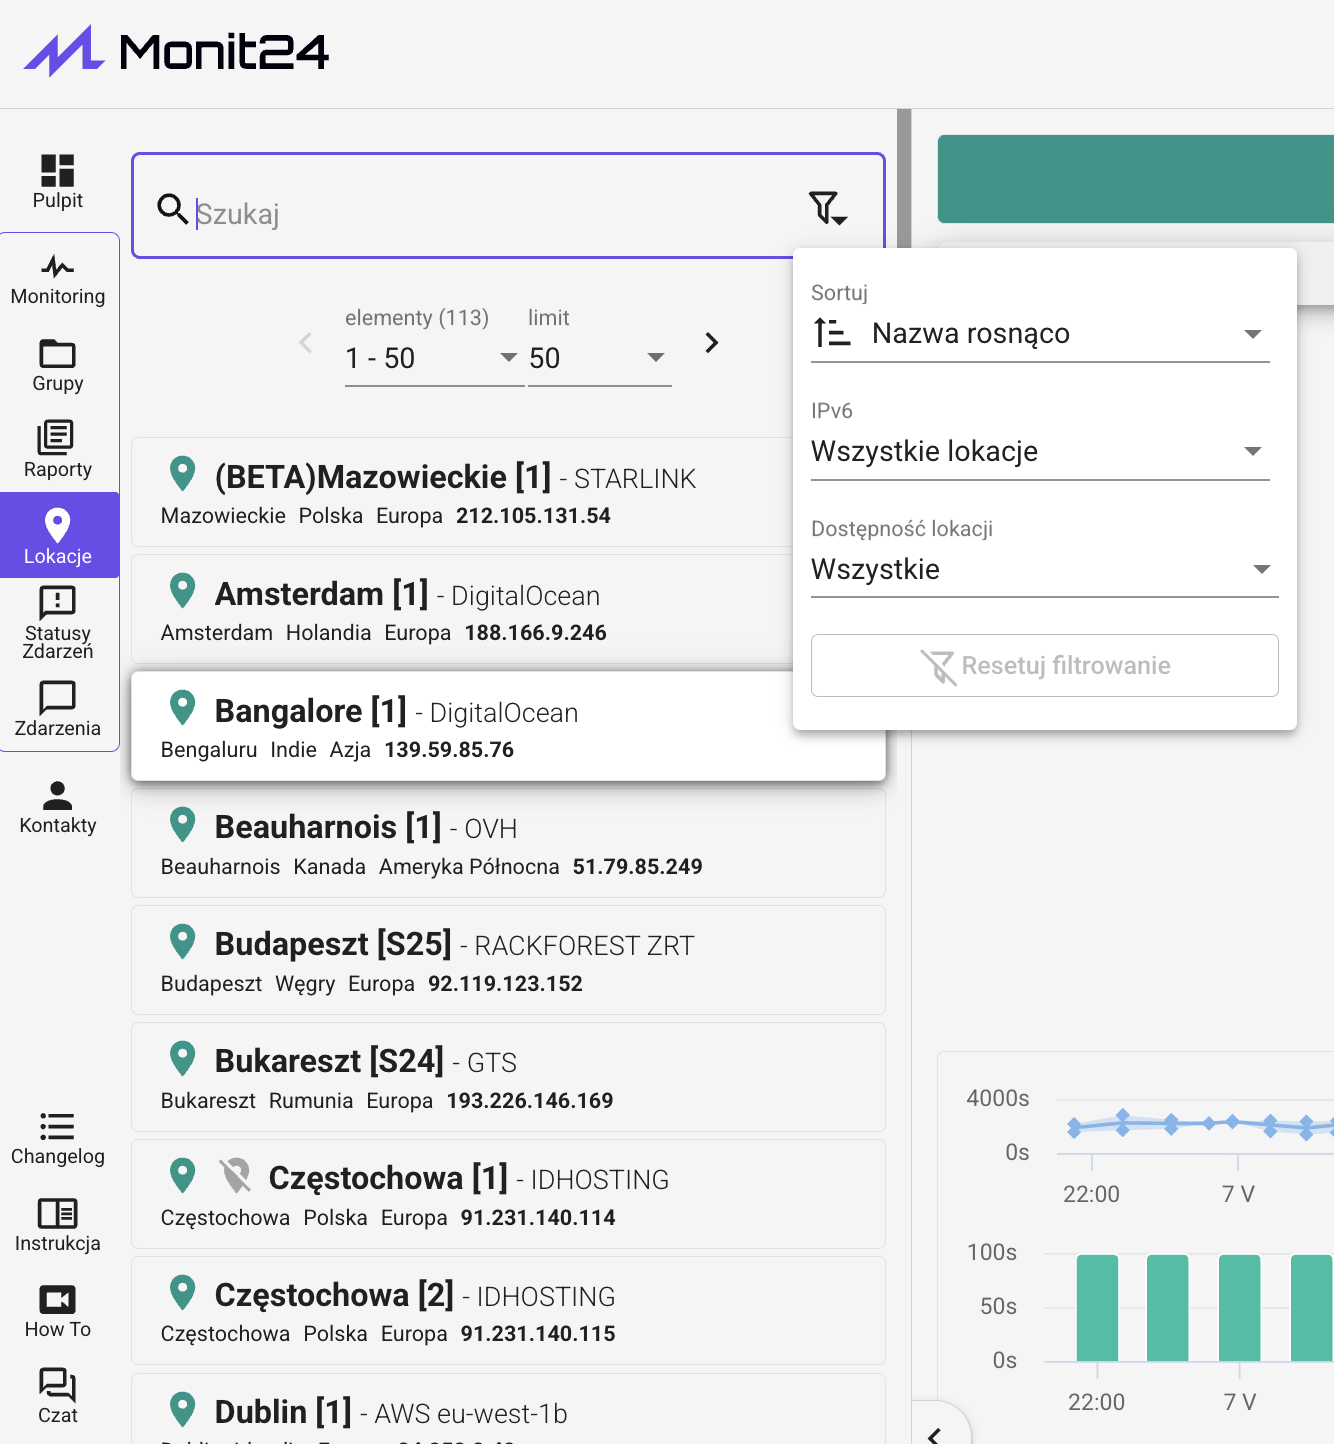Open the Sortuj Nazwa rosnąco dropdown
Viewport: 1334px width, 1444px height.
click(1040, 333)
